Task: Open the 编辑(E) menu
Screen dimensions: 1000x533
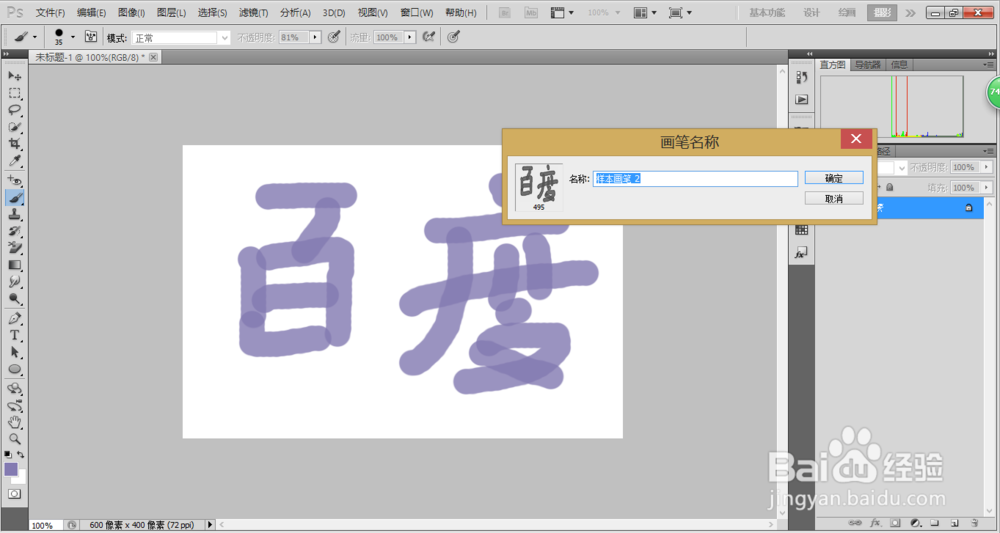Action: pyautogui.click(x=91, y=13)
